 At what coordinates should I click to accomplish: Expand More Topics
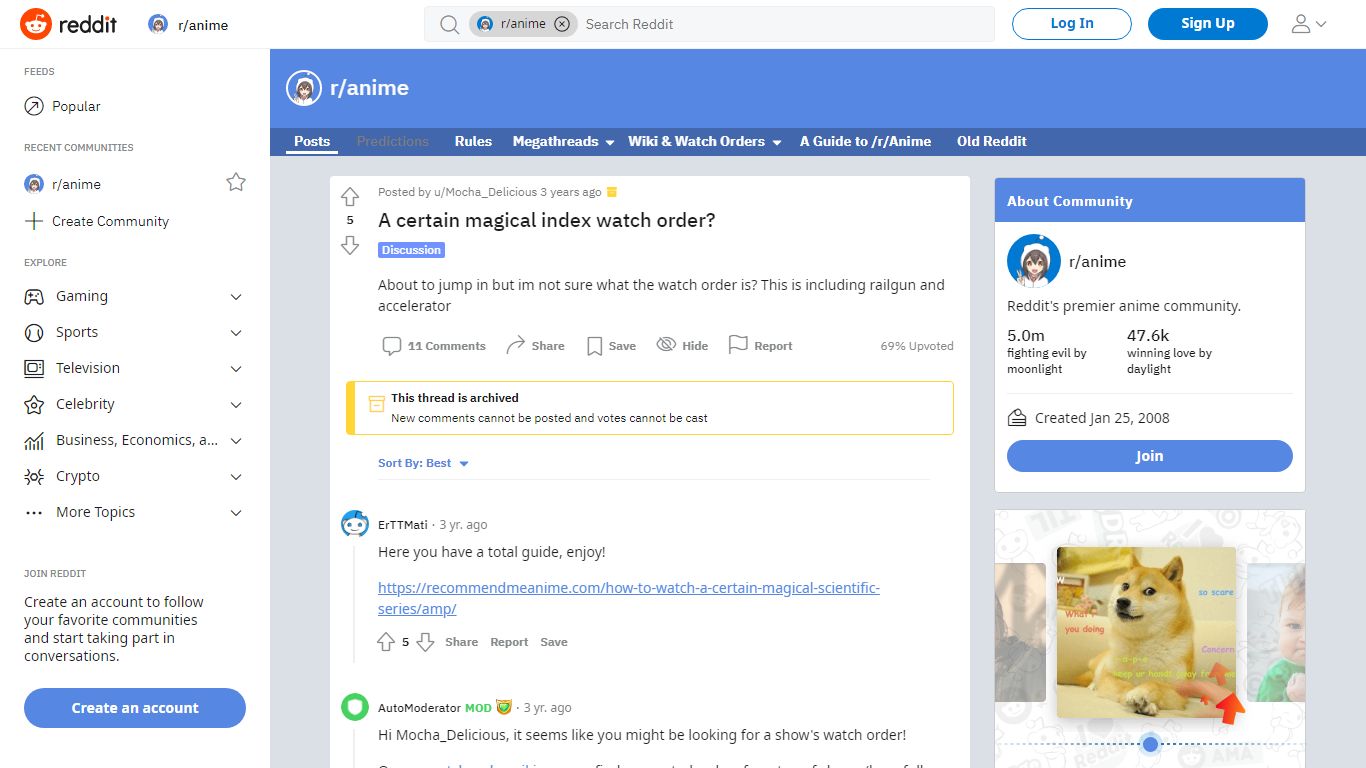click(236, 513)
